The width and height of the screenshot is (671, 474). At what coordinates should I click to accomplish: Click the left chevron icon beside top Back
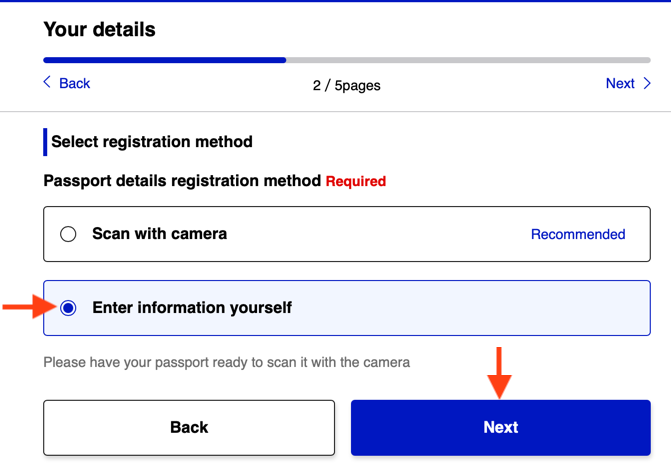47,82
